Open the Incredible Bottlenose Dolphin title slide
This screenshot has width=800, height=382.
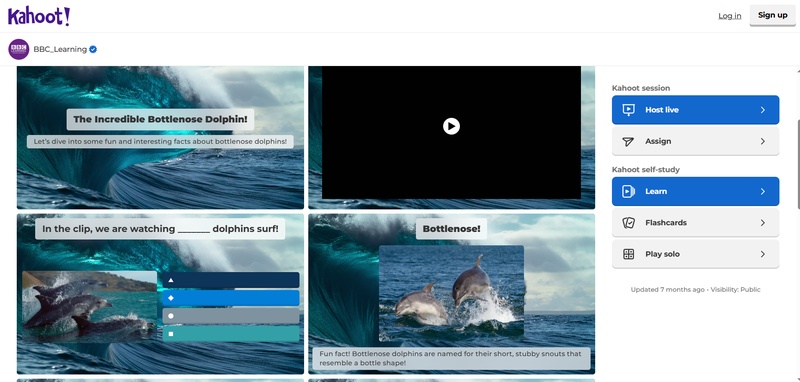[160, 137]
